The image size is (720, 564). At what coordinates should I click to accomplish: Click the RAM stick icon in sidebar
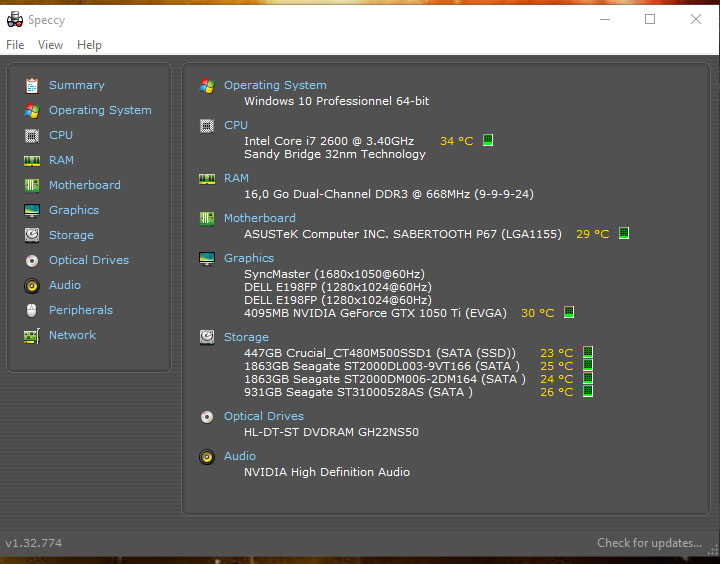pyautogui.click(x=32, y=161)
